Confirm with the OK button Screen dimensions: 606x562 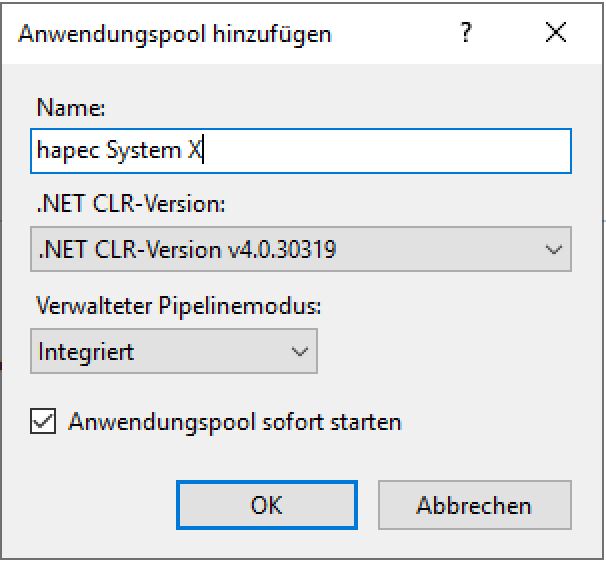266,505
